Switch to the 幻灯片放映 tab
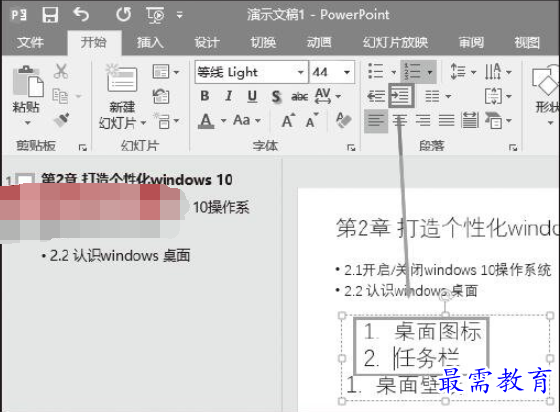Image resolution: width=560 pixels, height=412 pixels. point(395,42)
